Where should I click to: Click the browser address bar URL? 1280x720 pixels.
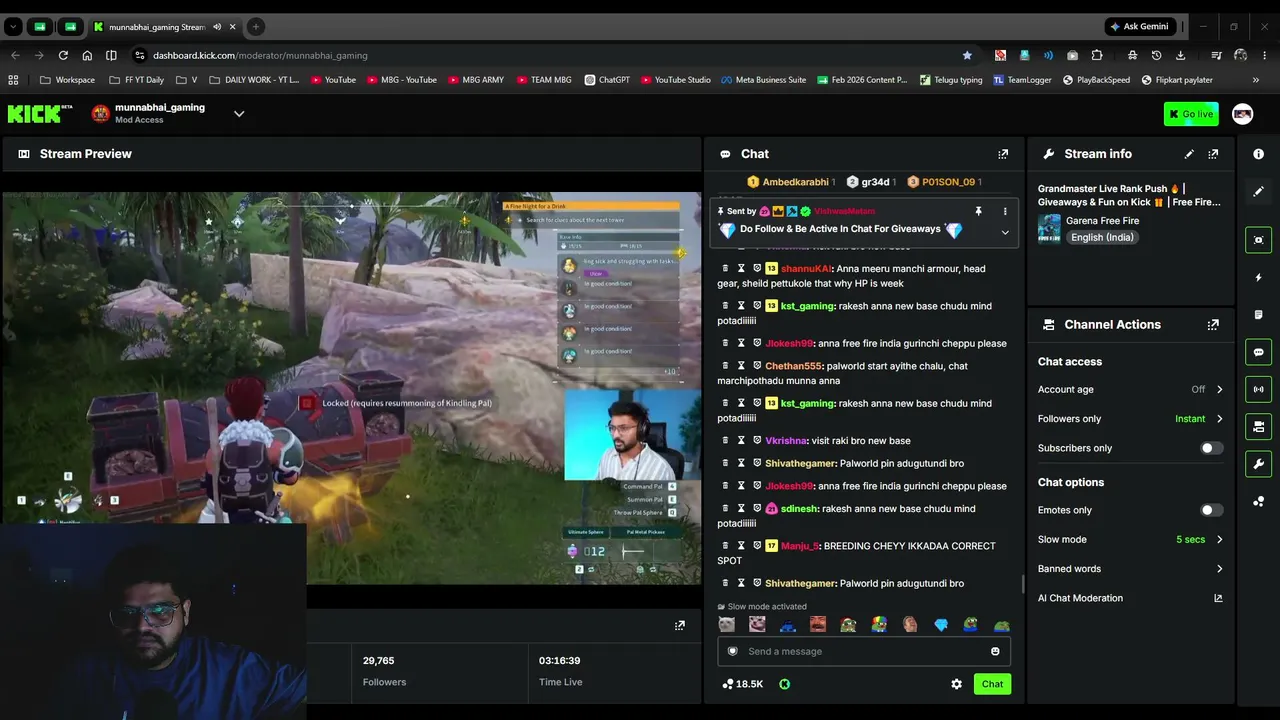260,55
